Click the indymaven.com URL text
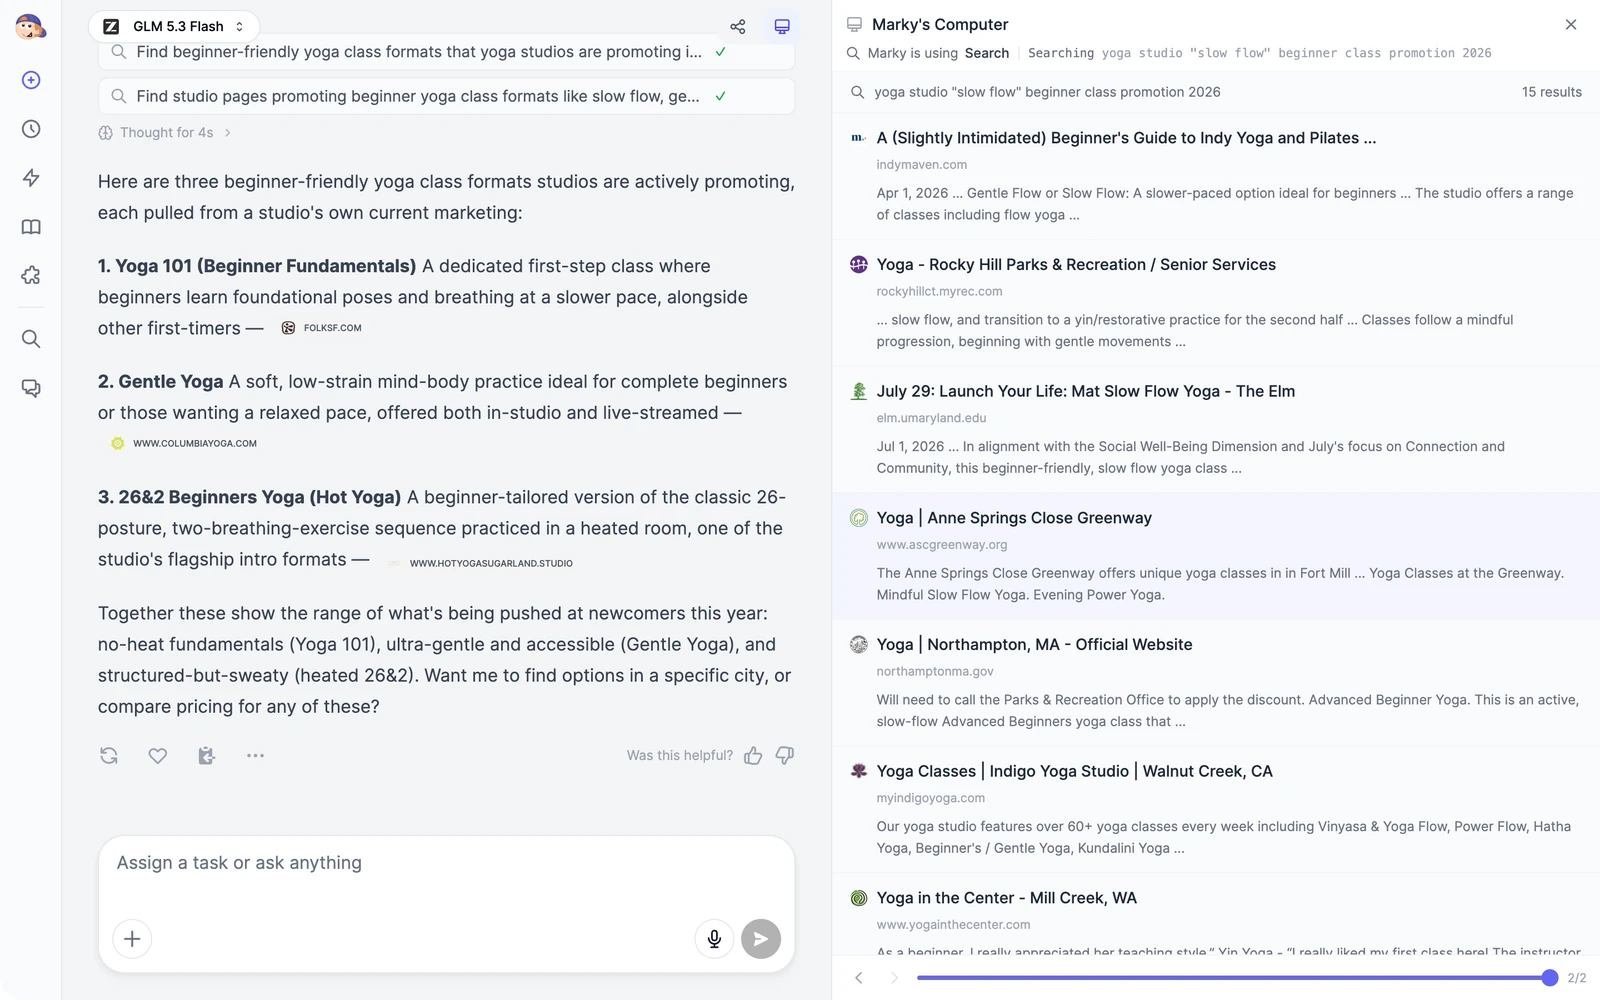The image size is (1600, 1000). [921, 165]
